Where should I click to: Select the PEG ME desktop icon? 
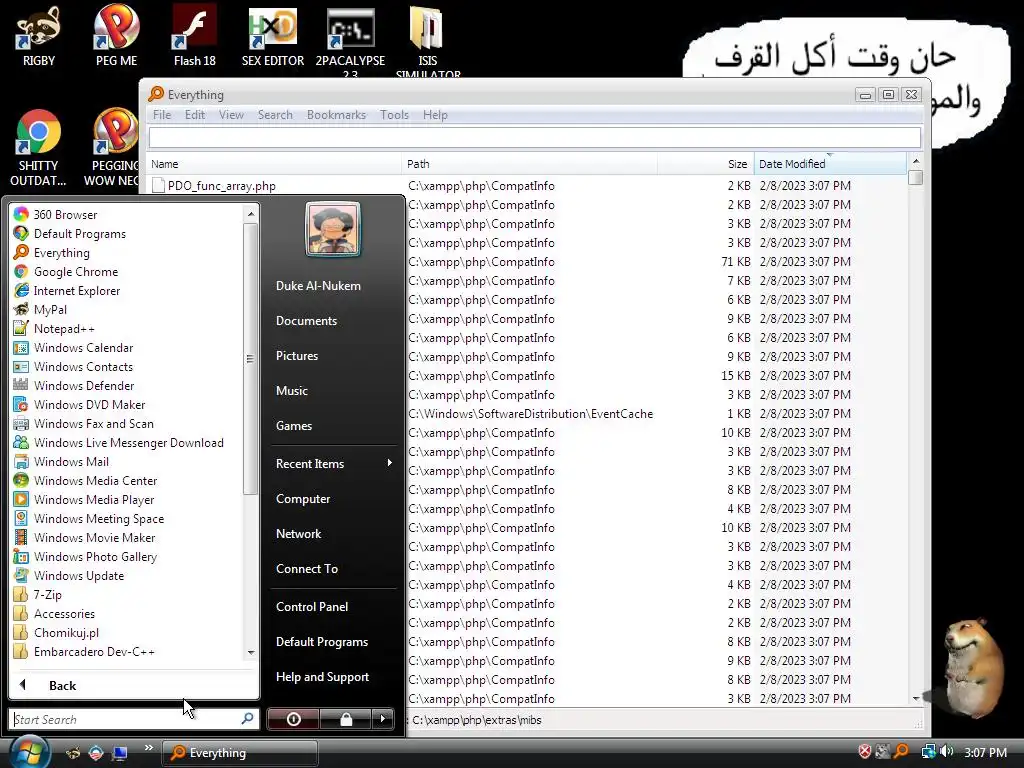pyautogui.click(x=116, y=36)
